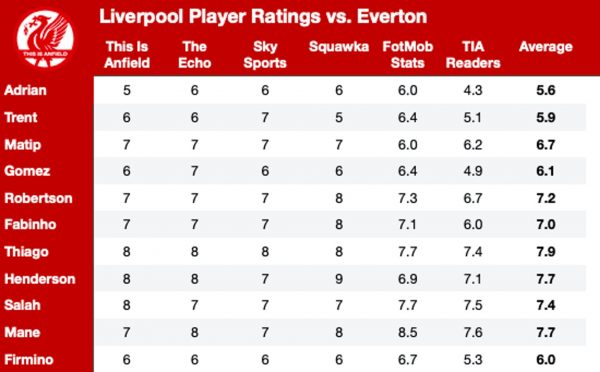Image resolution: width=600 pixels, height=372 pixels.
Task: Select Thiago's average rating 7.9
Action: (x=546, y=252)
